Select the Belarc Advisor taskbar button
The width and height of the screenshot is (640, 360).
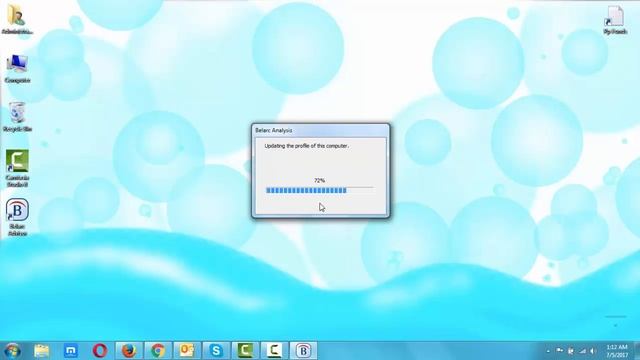click(303, 351)
